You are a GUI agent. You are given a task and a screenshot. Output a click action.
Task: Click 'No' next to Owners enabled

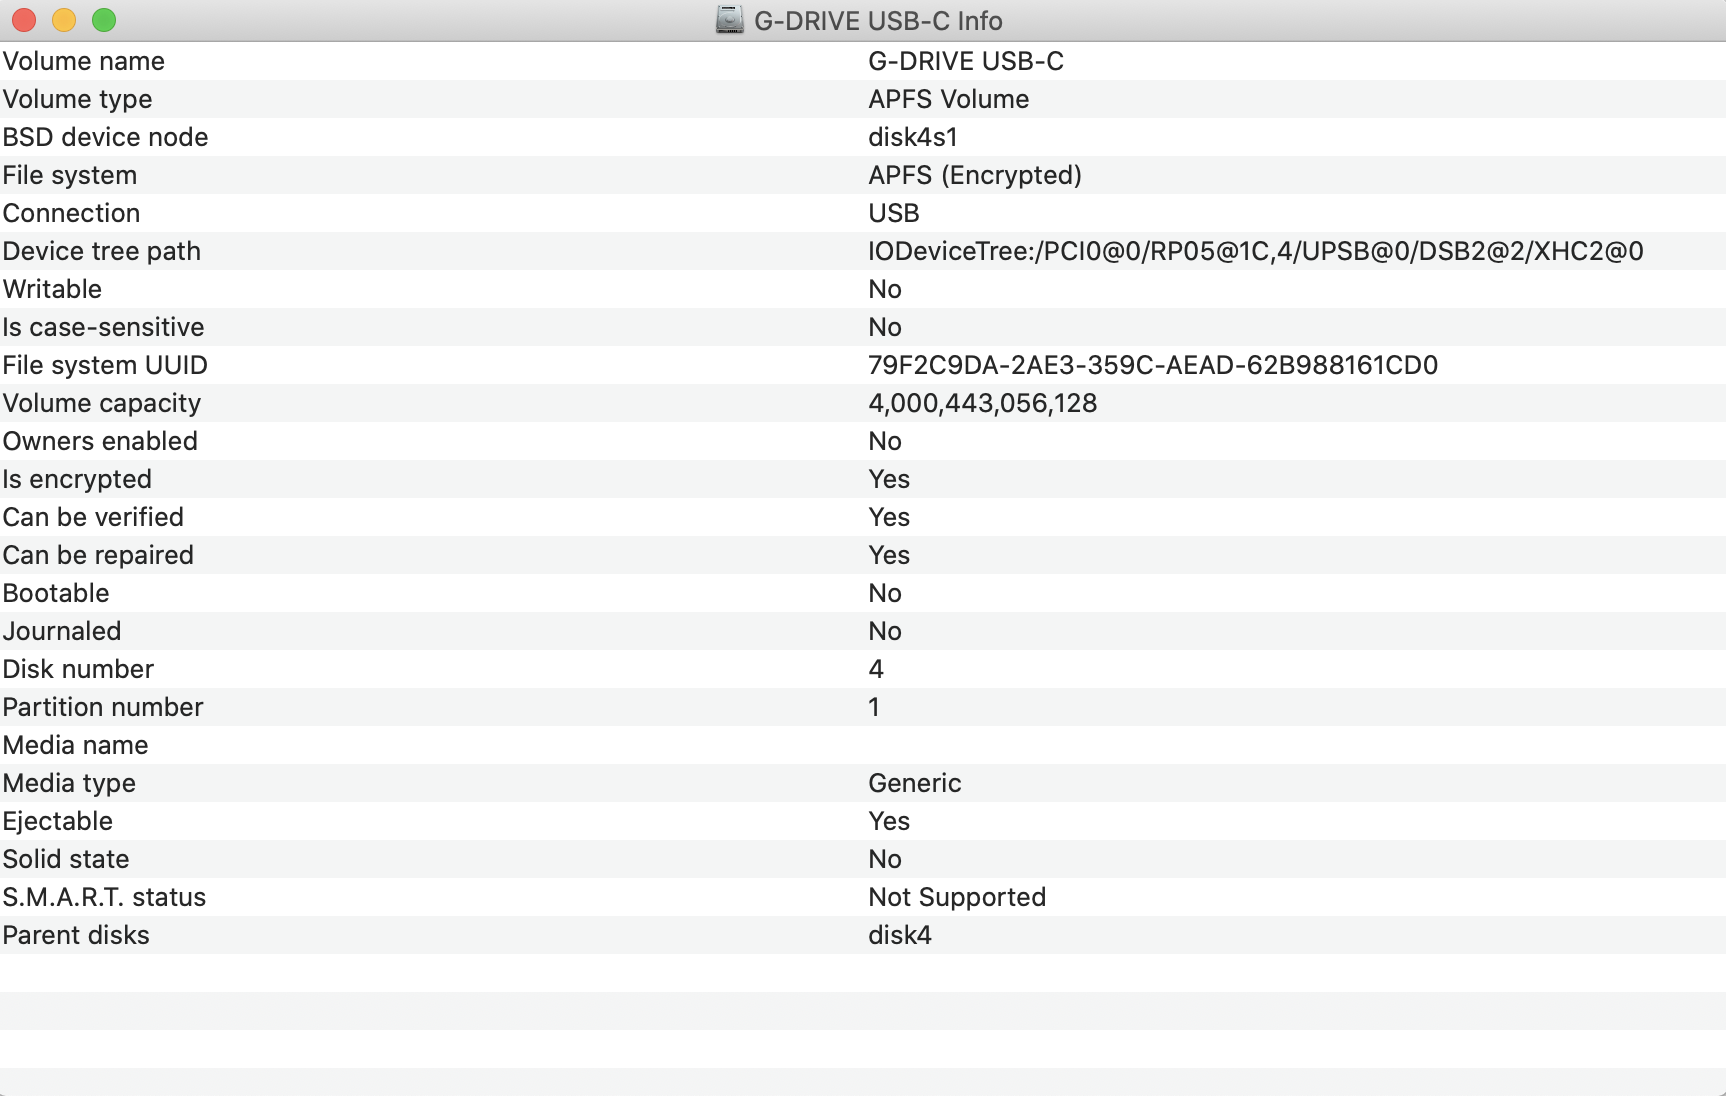pos(885,441)
